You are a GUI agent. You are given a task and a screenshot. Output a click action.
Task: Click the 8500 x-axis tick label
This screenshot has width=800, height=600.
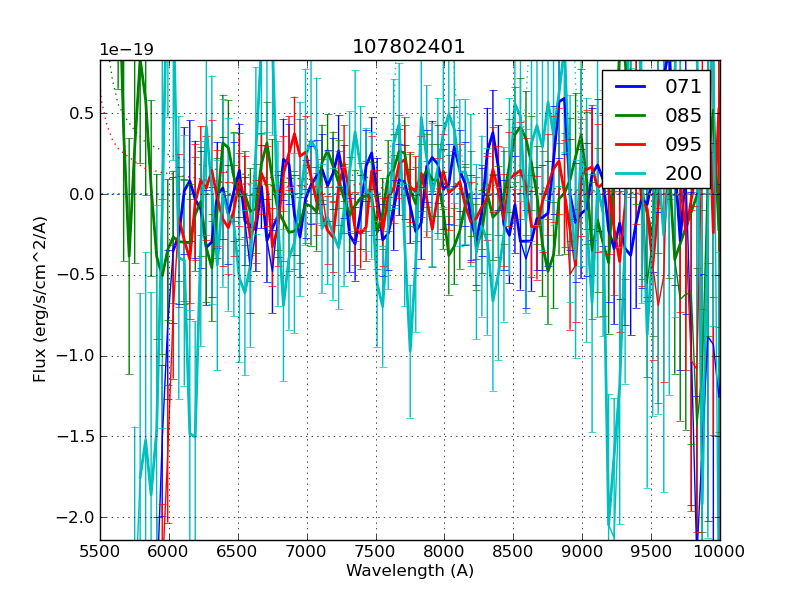click(514, 551)
